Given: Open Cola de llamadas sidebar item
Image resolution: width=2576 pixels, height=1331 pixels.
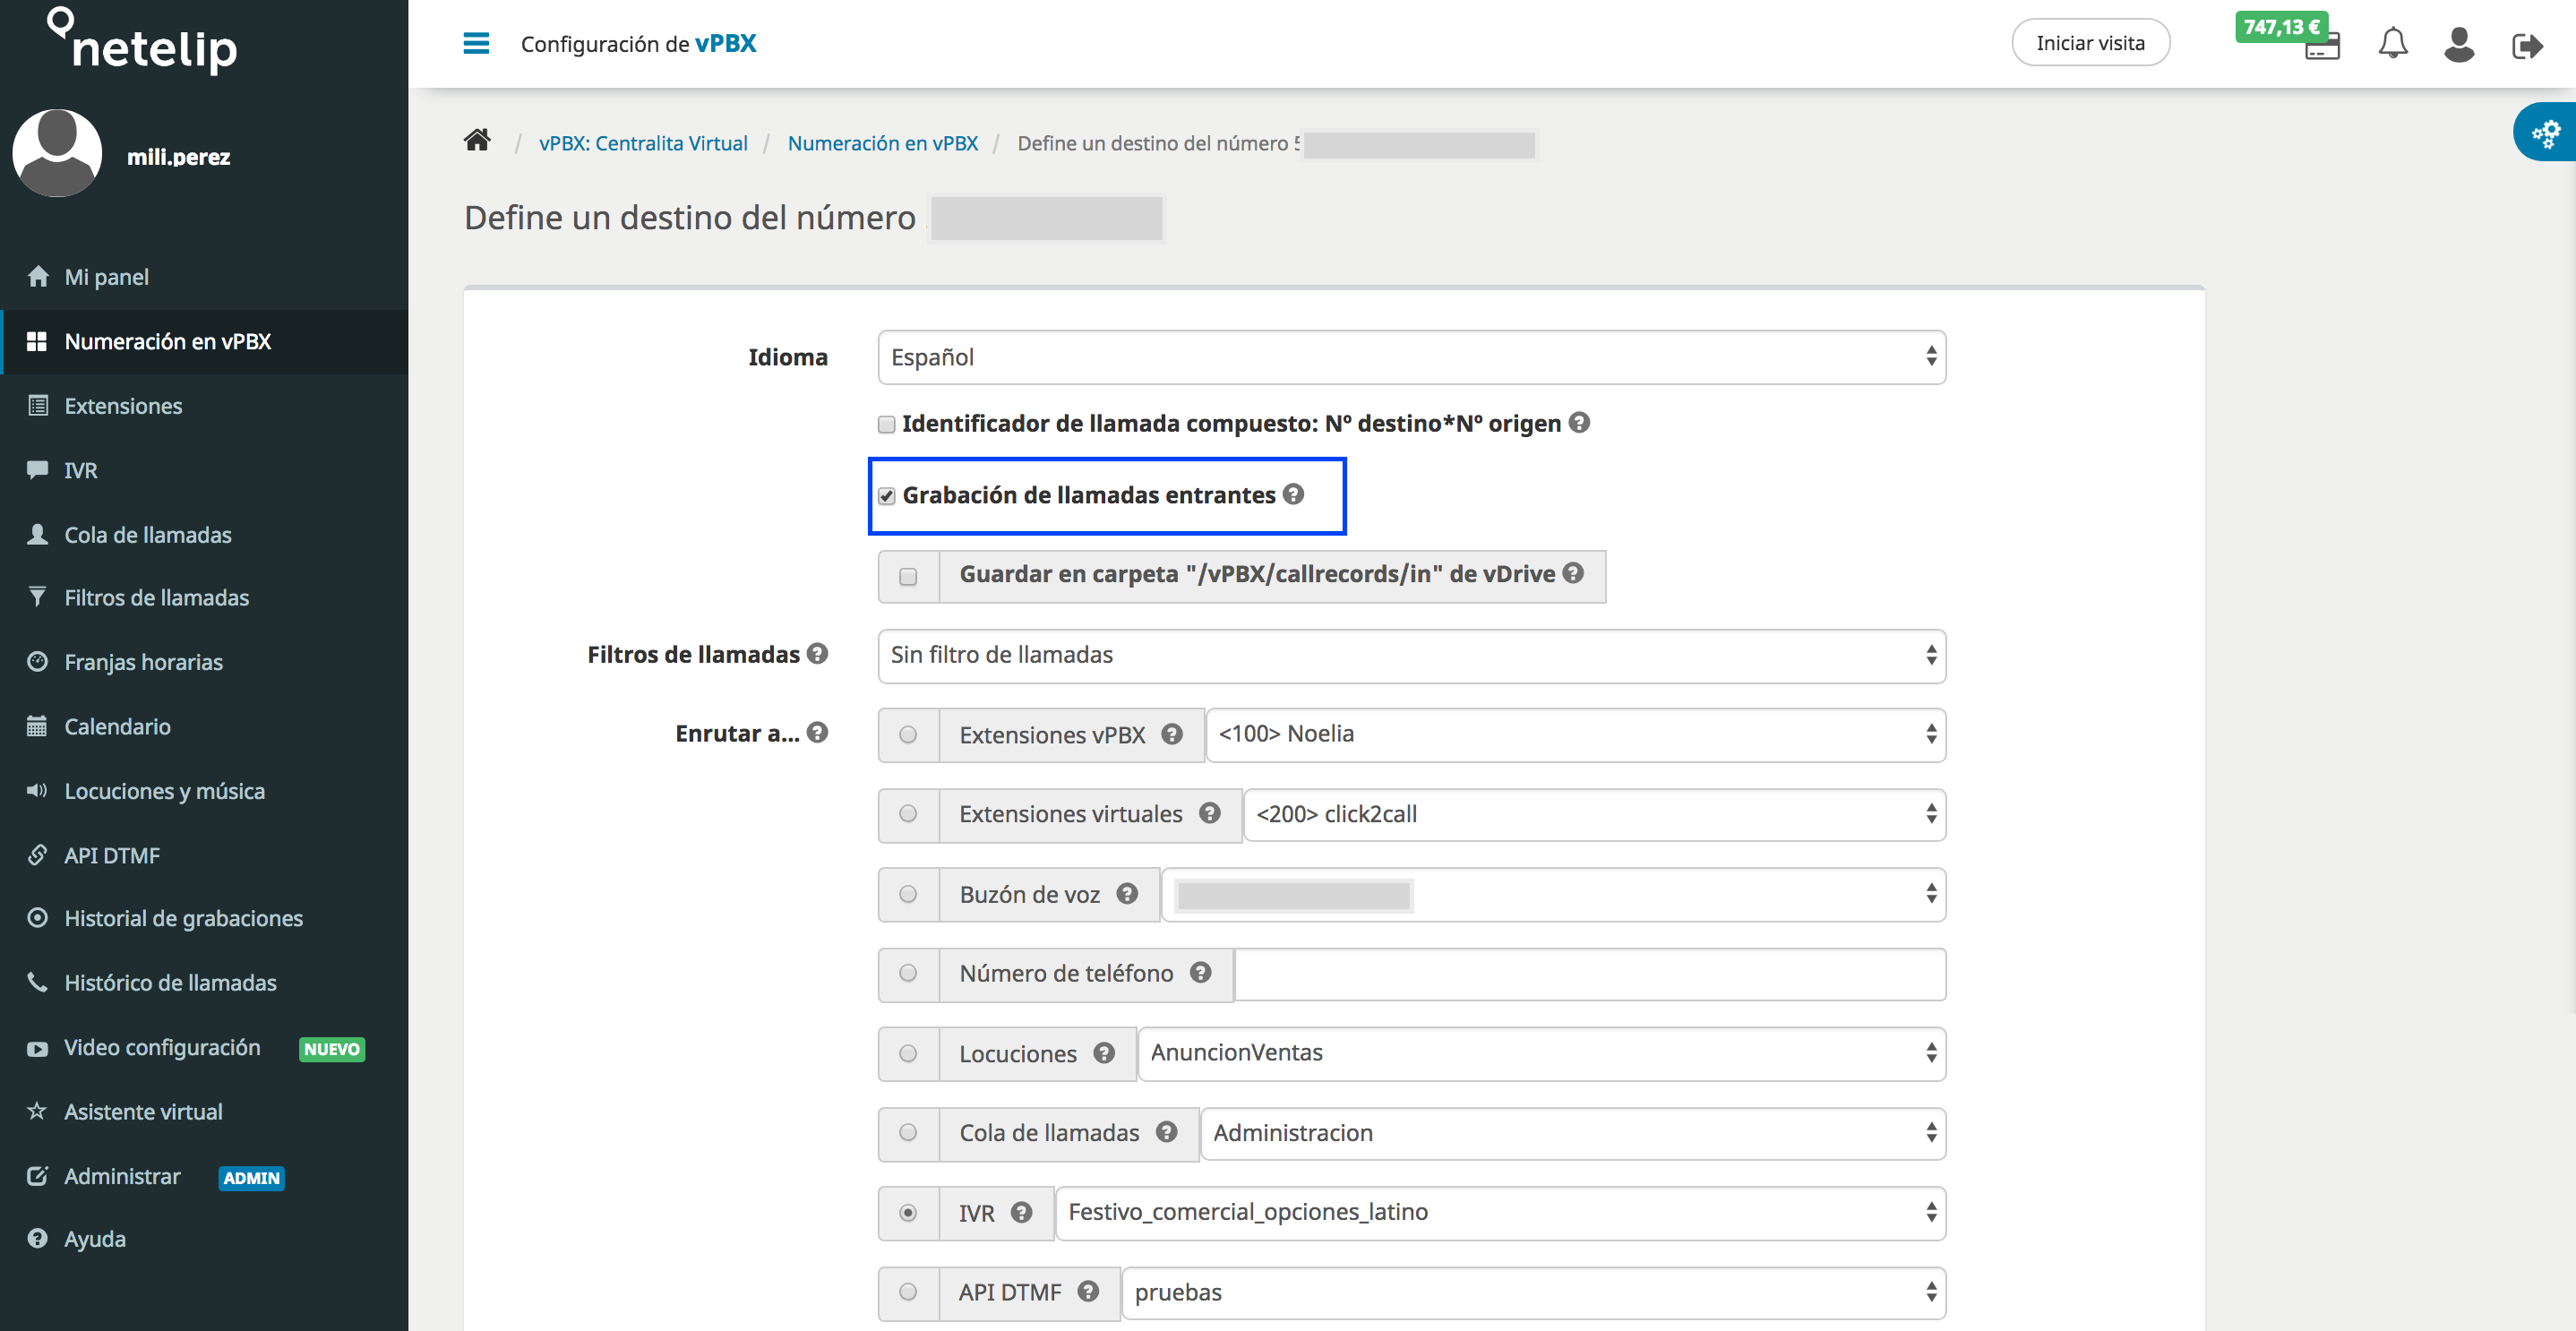Looking at the screenshot, I should 204,534.
